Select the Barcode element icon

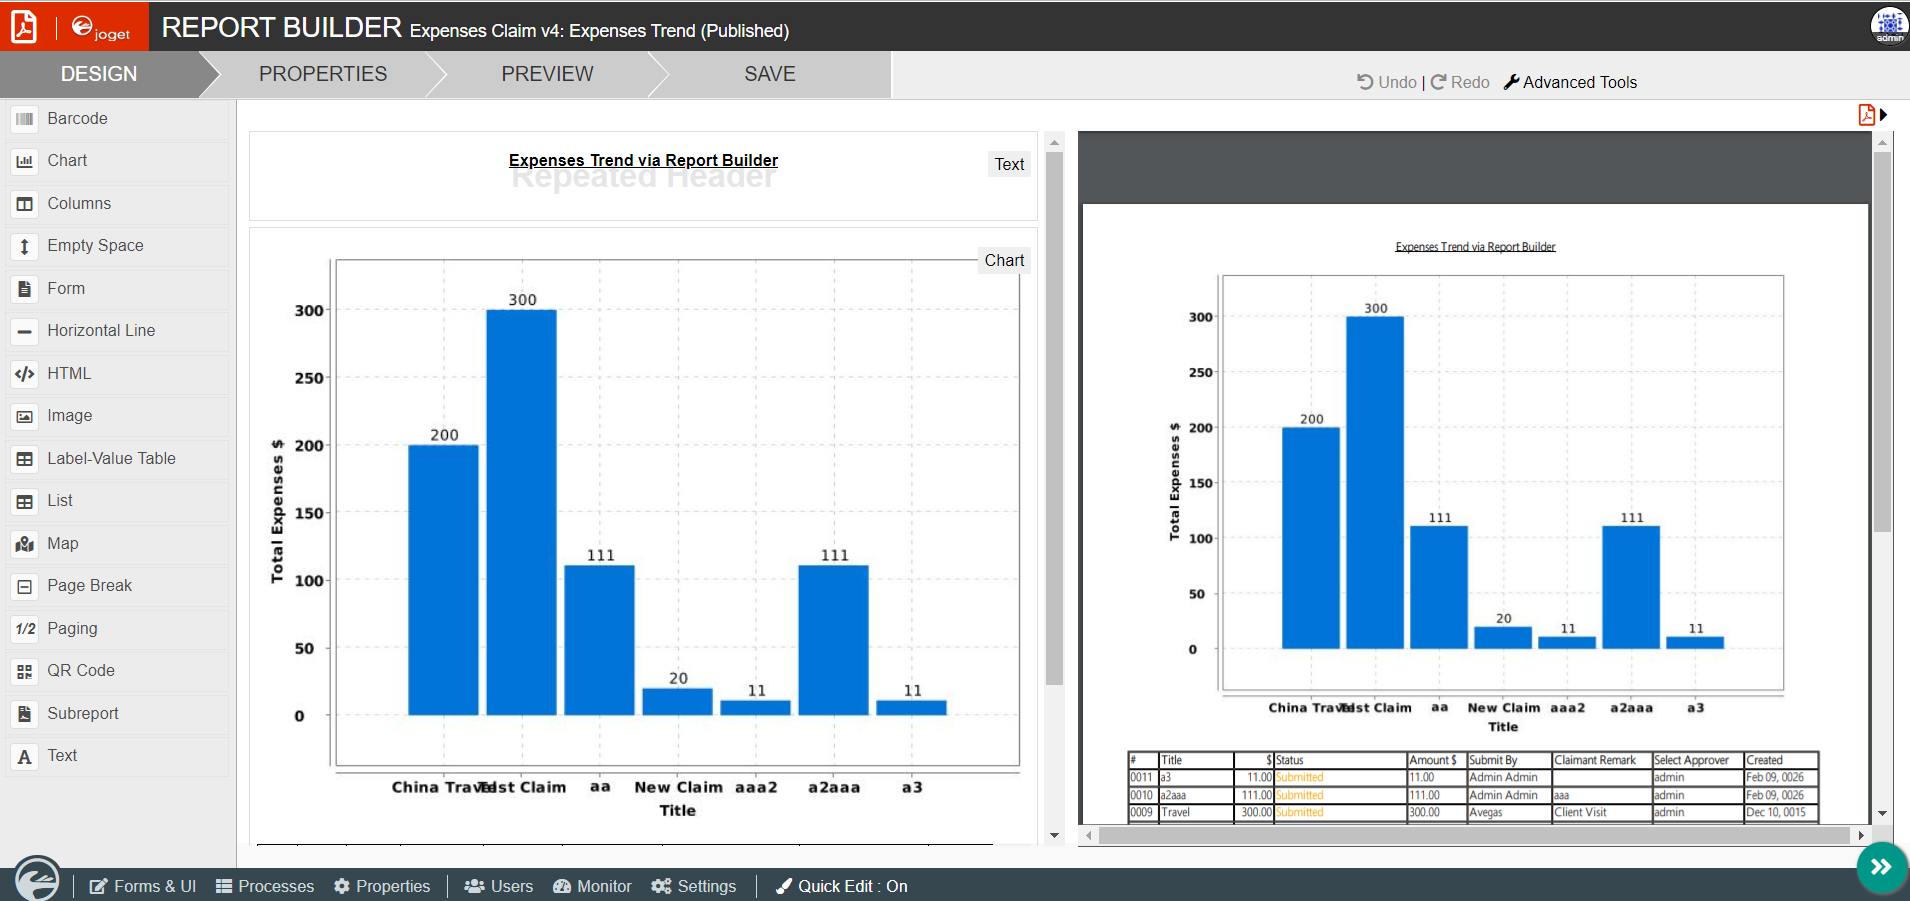point(25,119)
